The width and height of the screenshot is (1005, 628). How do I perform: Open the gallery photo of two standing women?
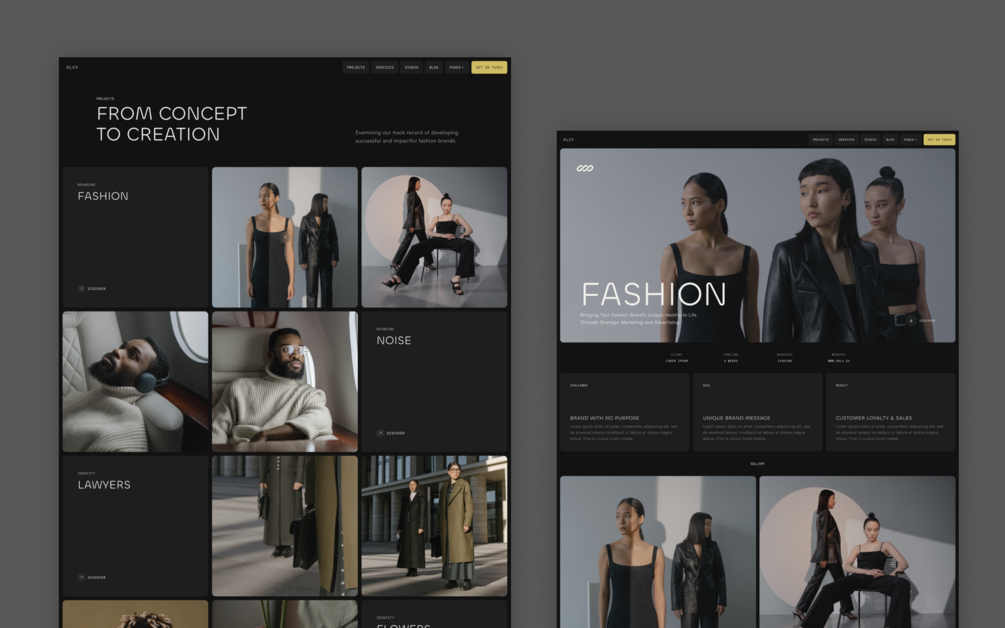(658, 552)
